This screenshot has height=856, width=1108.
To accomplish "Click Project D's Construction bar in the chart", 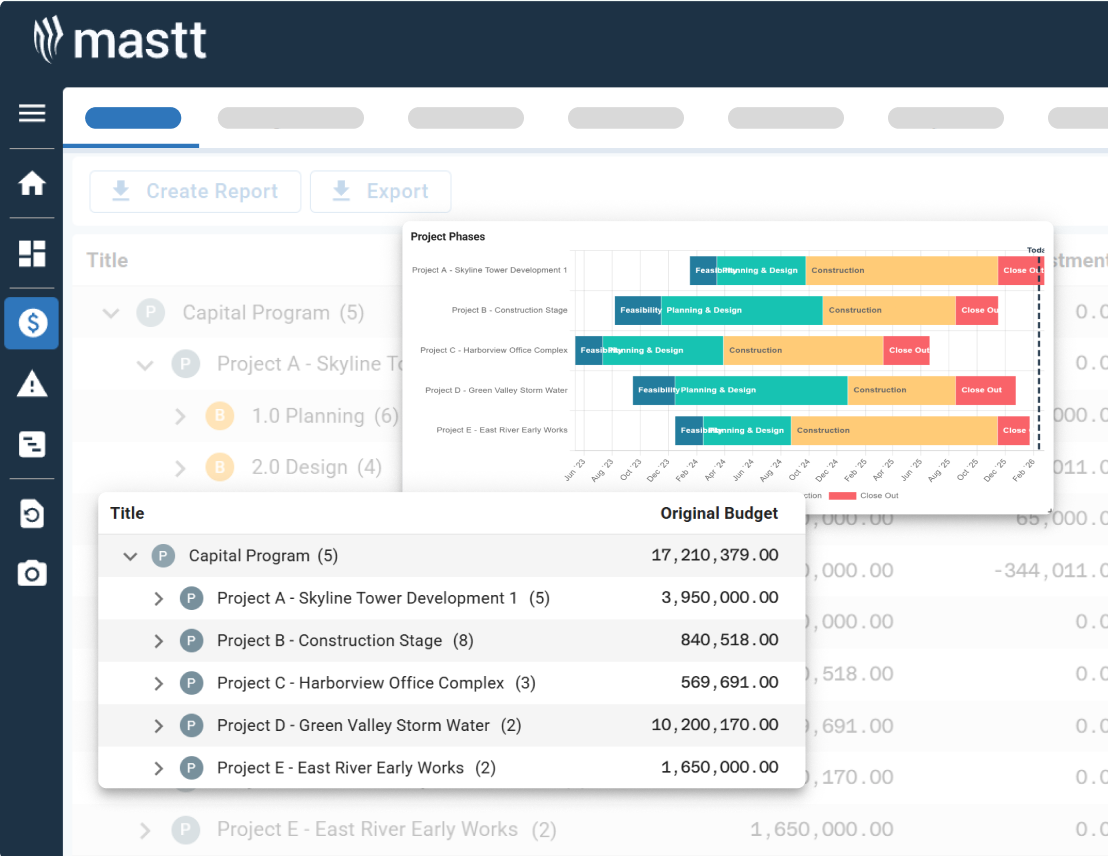I will (900, 390).
